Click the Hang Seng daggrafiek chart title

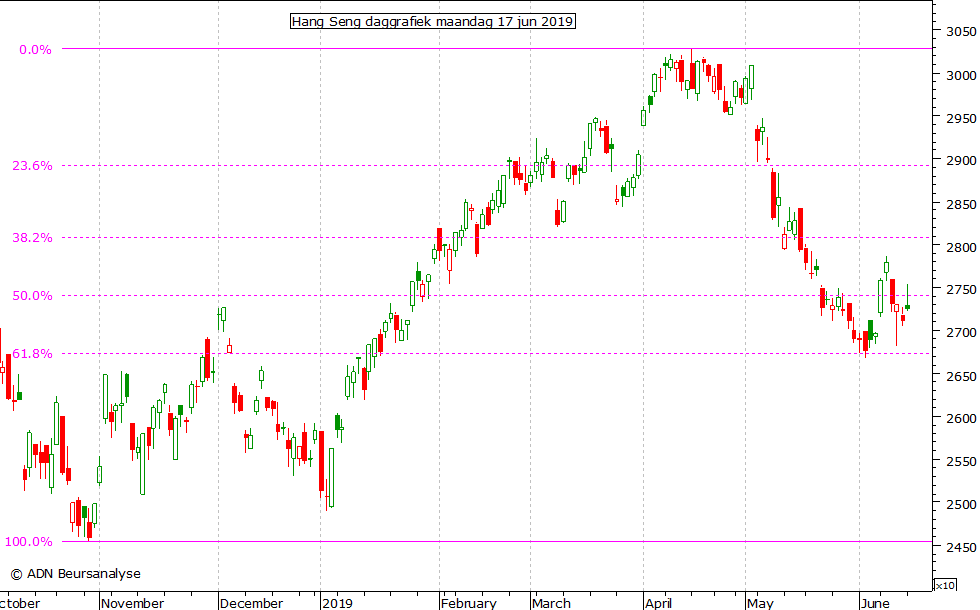click(432, 21)
